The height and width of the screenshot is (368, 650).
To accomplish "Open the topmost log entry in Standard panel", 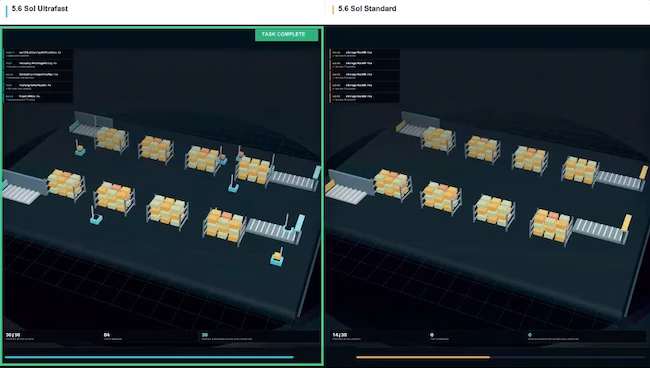I will click(365, 54).
